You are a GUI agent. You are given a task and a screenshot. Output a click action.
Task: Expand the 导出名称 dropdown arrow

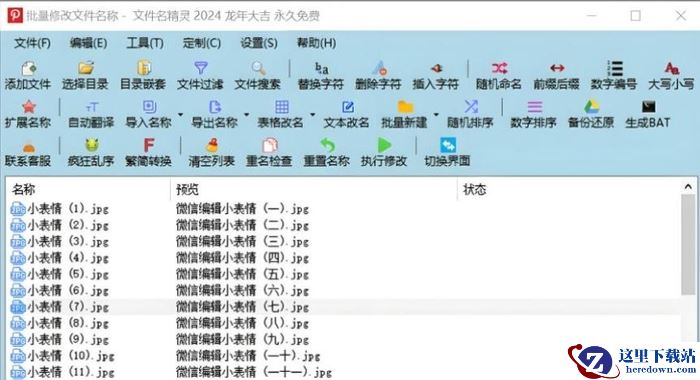pyautogui.click(x=246, y=115)
